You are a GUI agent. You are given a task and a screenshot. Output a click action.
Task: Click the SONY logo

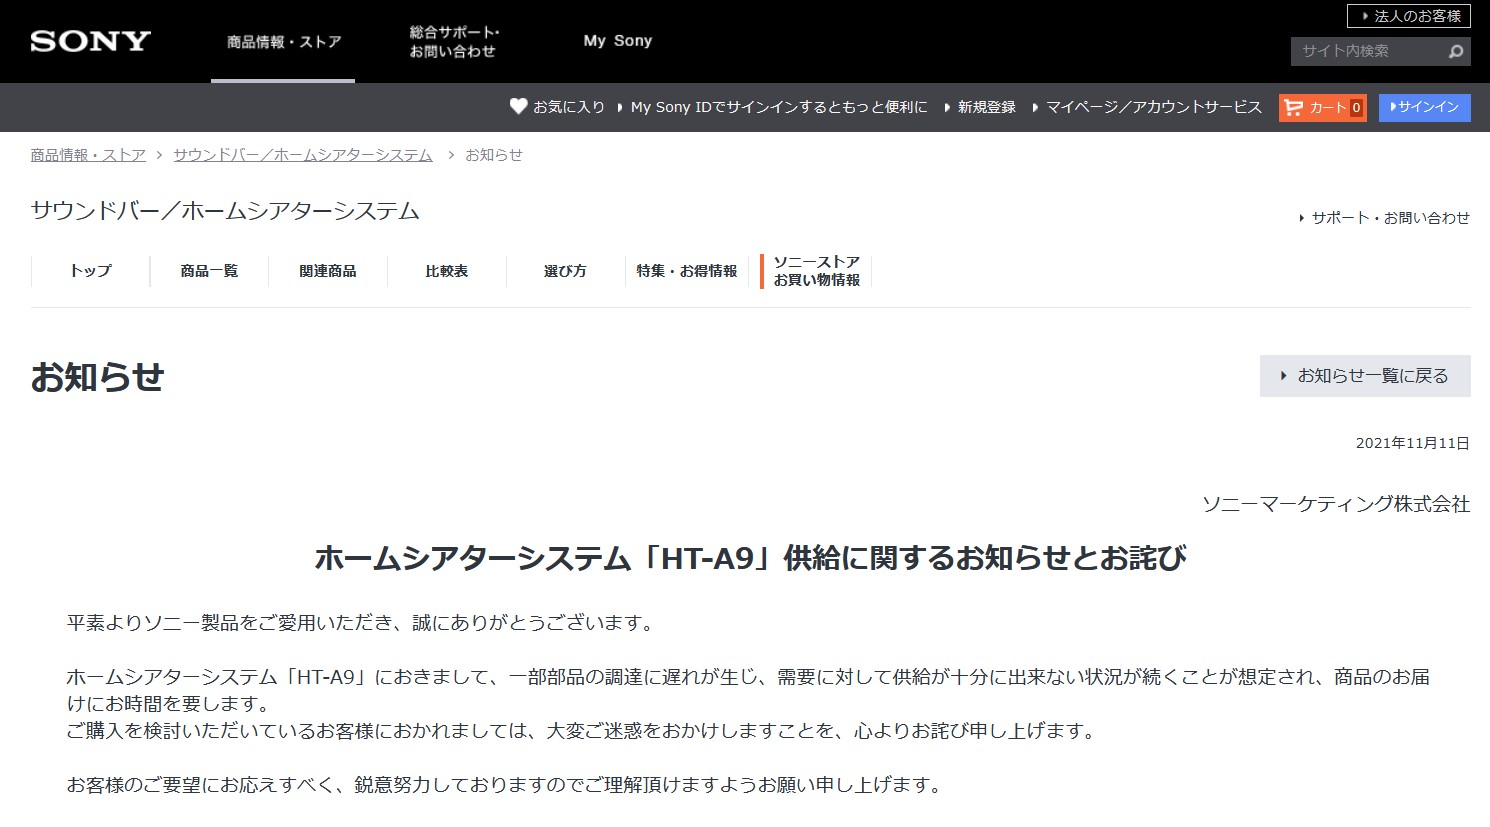[x=91, y=41]
